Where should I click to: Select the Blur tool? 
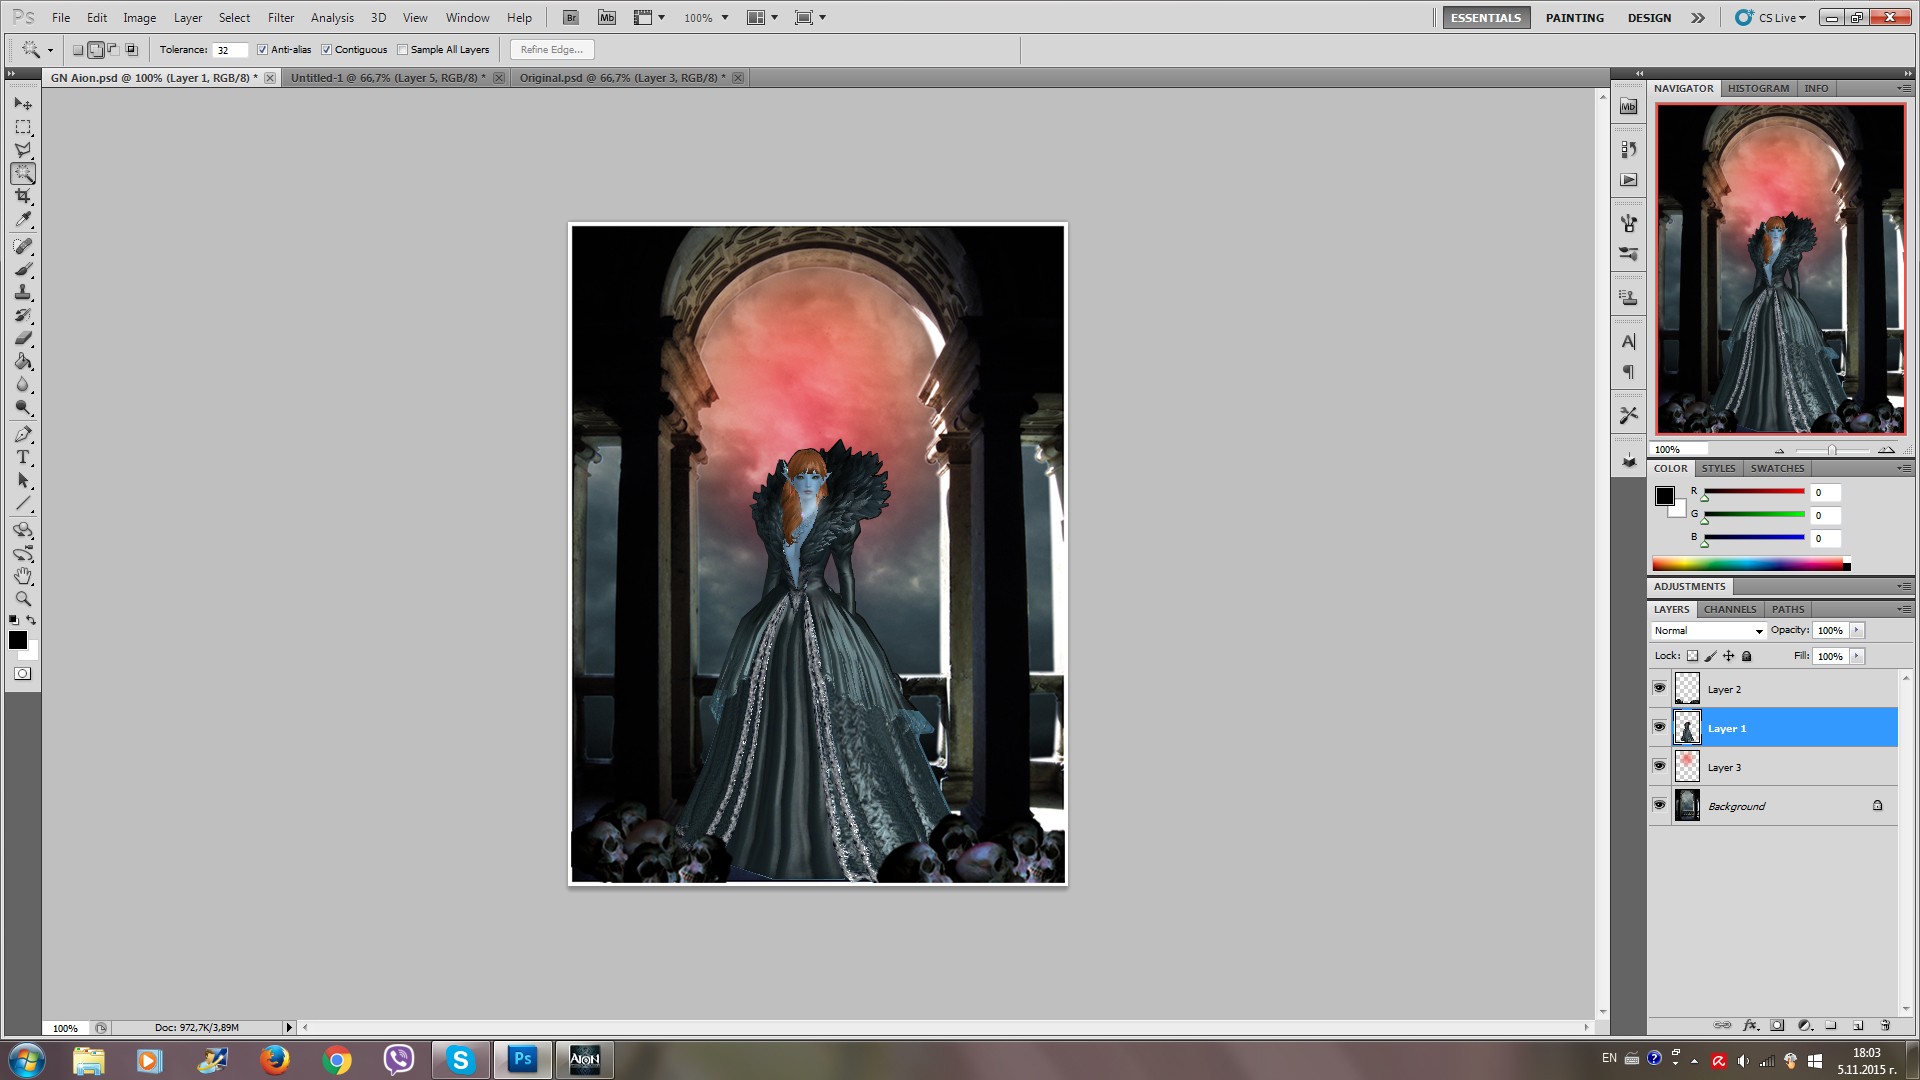(23, 384)
